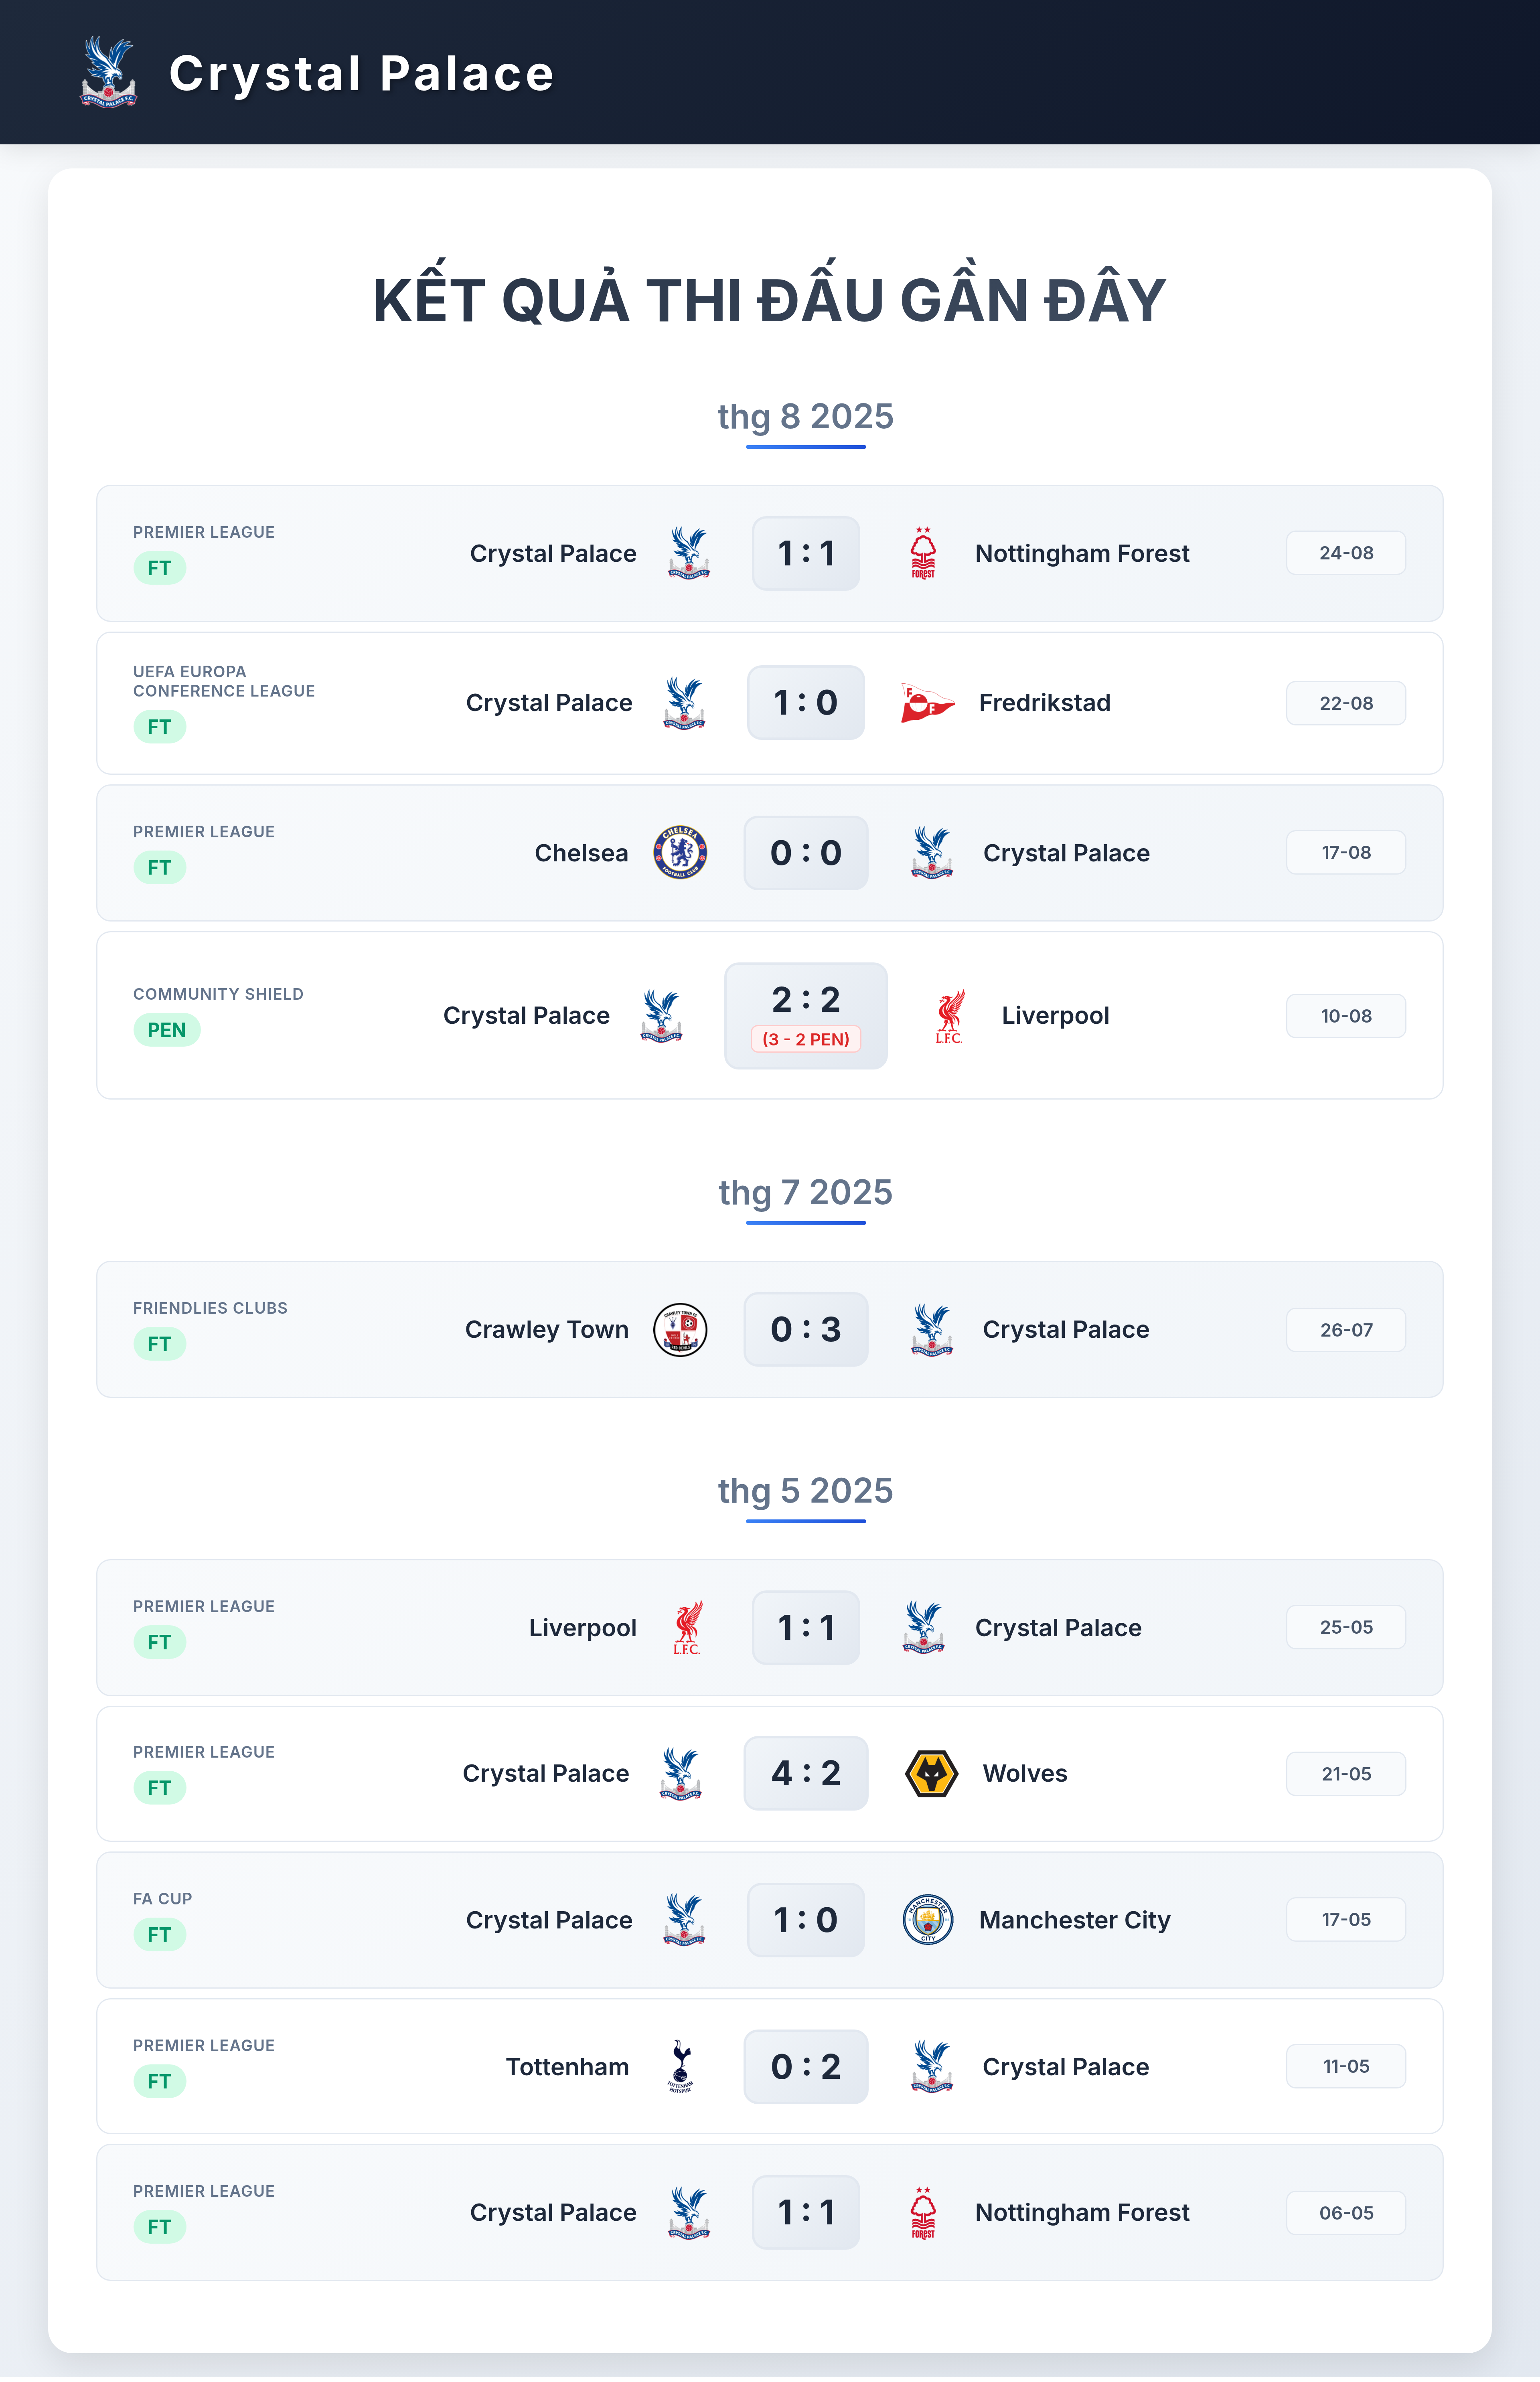Click the Crystal Palace crest in header
The width and height of the screenshot is (1540, 2382).
108,72
